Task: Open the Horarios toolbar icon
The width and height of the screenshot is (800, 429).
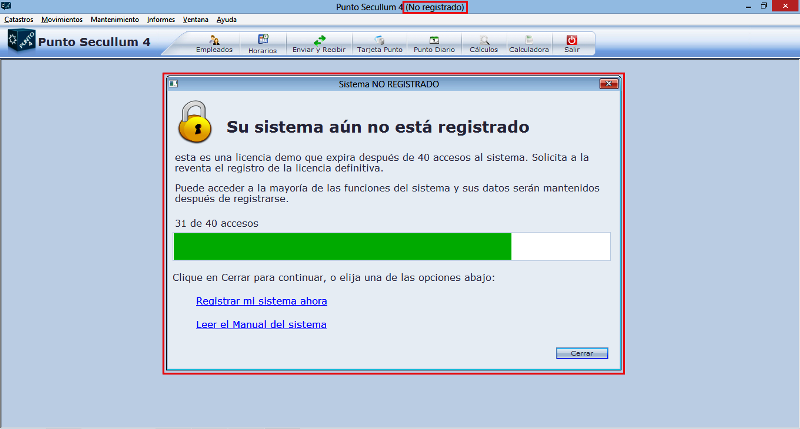Action: pyautogui.click(x=263, y=44)
